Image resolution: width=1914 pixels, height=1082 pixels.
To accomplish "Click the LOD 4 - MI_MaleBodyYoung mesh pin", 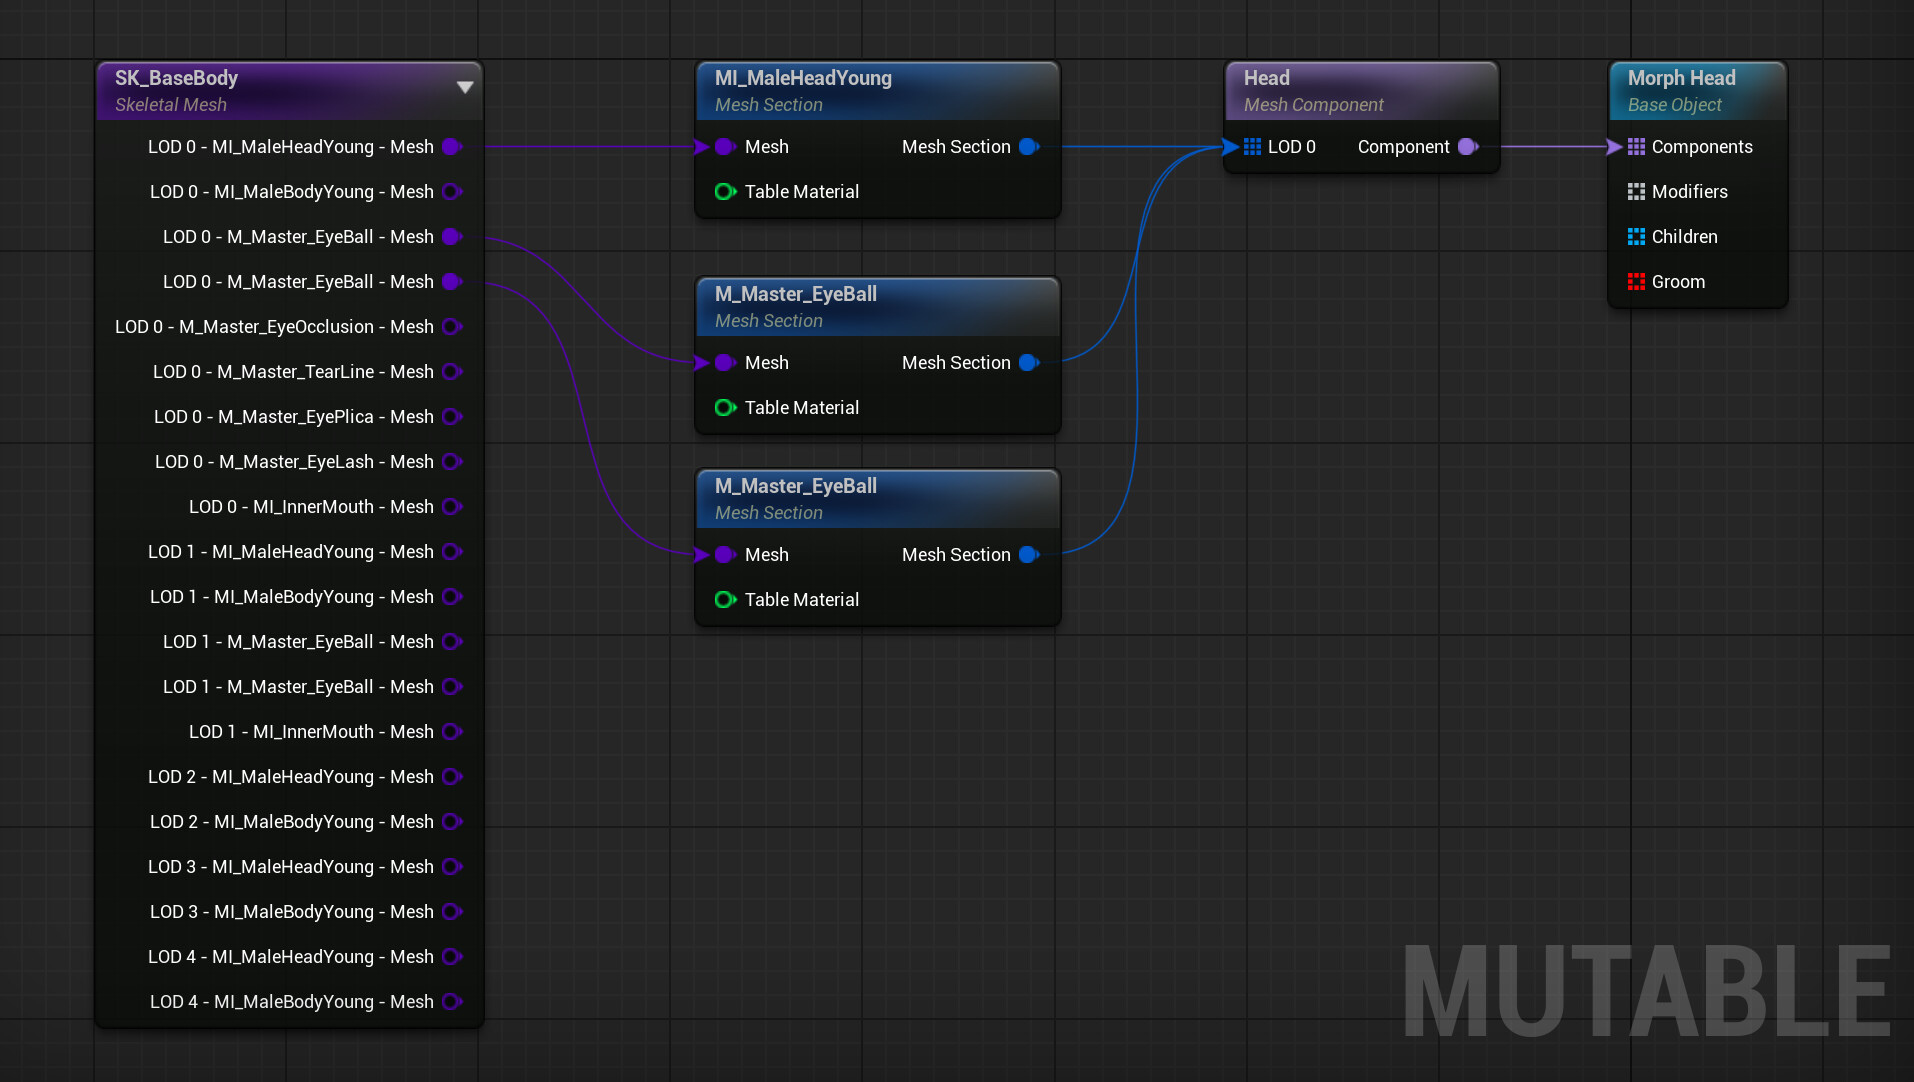I will coord(452,1002).
